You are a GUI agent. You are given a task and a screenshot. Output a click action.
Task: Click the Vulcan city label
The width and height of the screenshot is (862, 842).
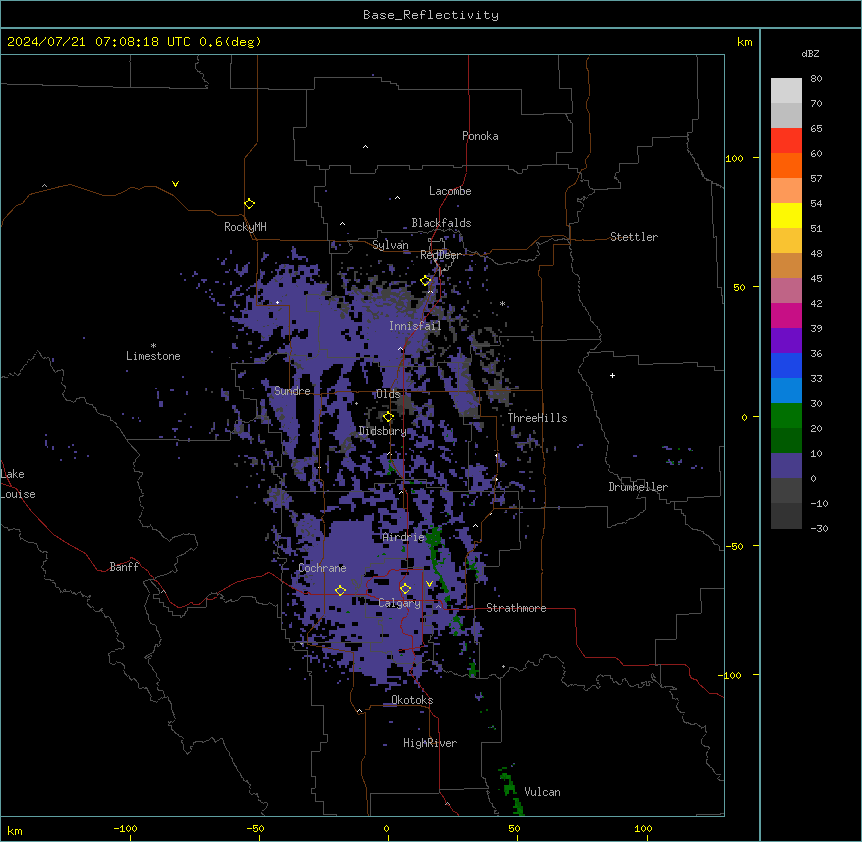click(543, 792)
